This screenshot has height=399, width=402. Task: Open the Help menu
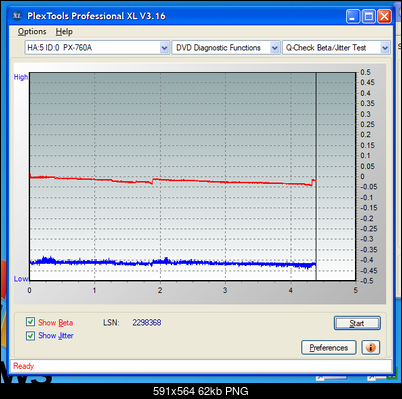(x=64, y=32)
